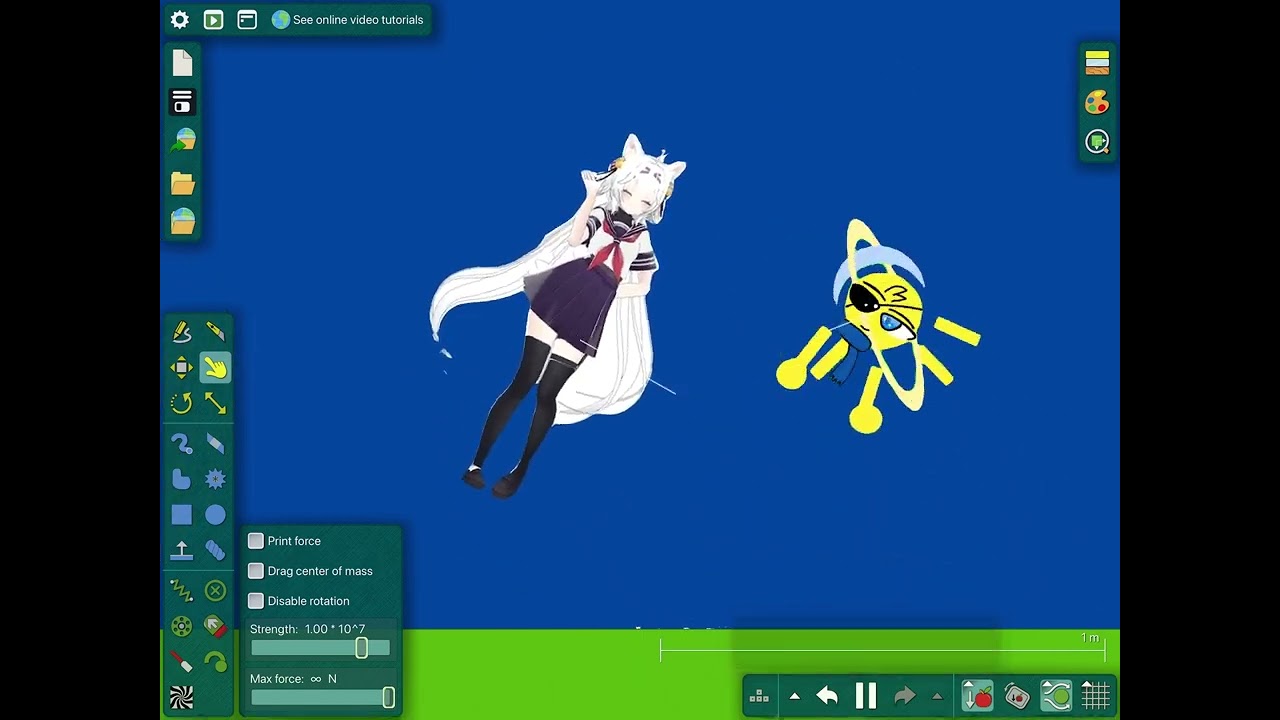
Task: Open the appearance color palette icon
Action: [x=1097, y=102]
